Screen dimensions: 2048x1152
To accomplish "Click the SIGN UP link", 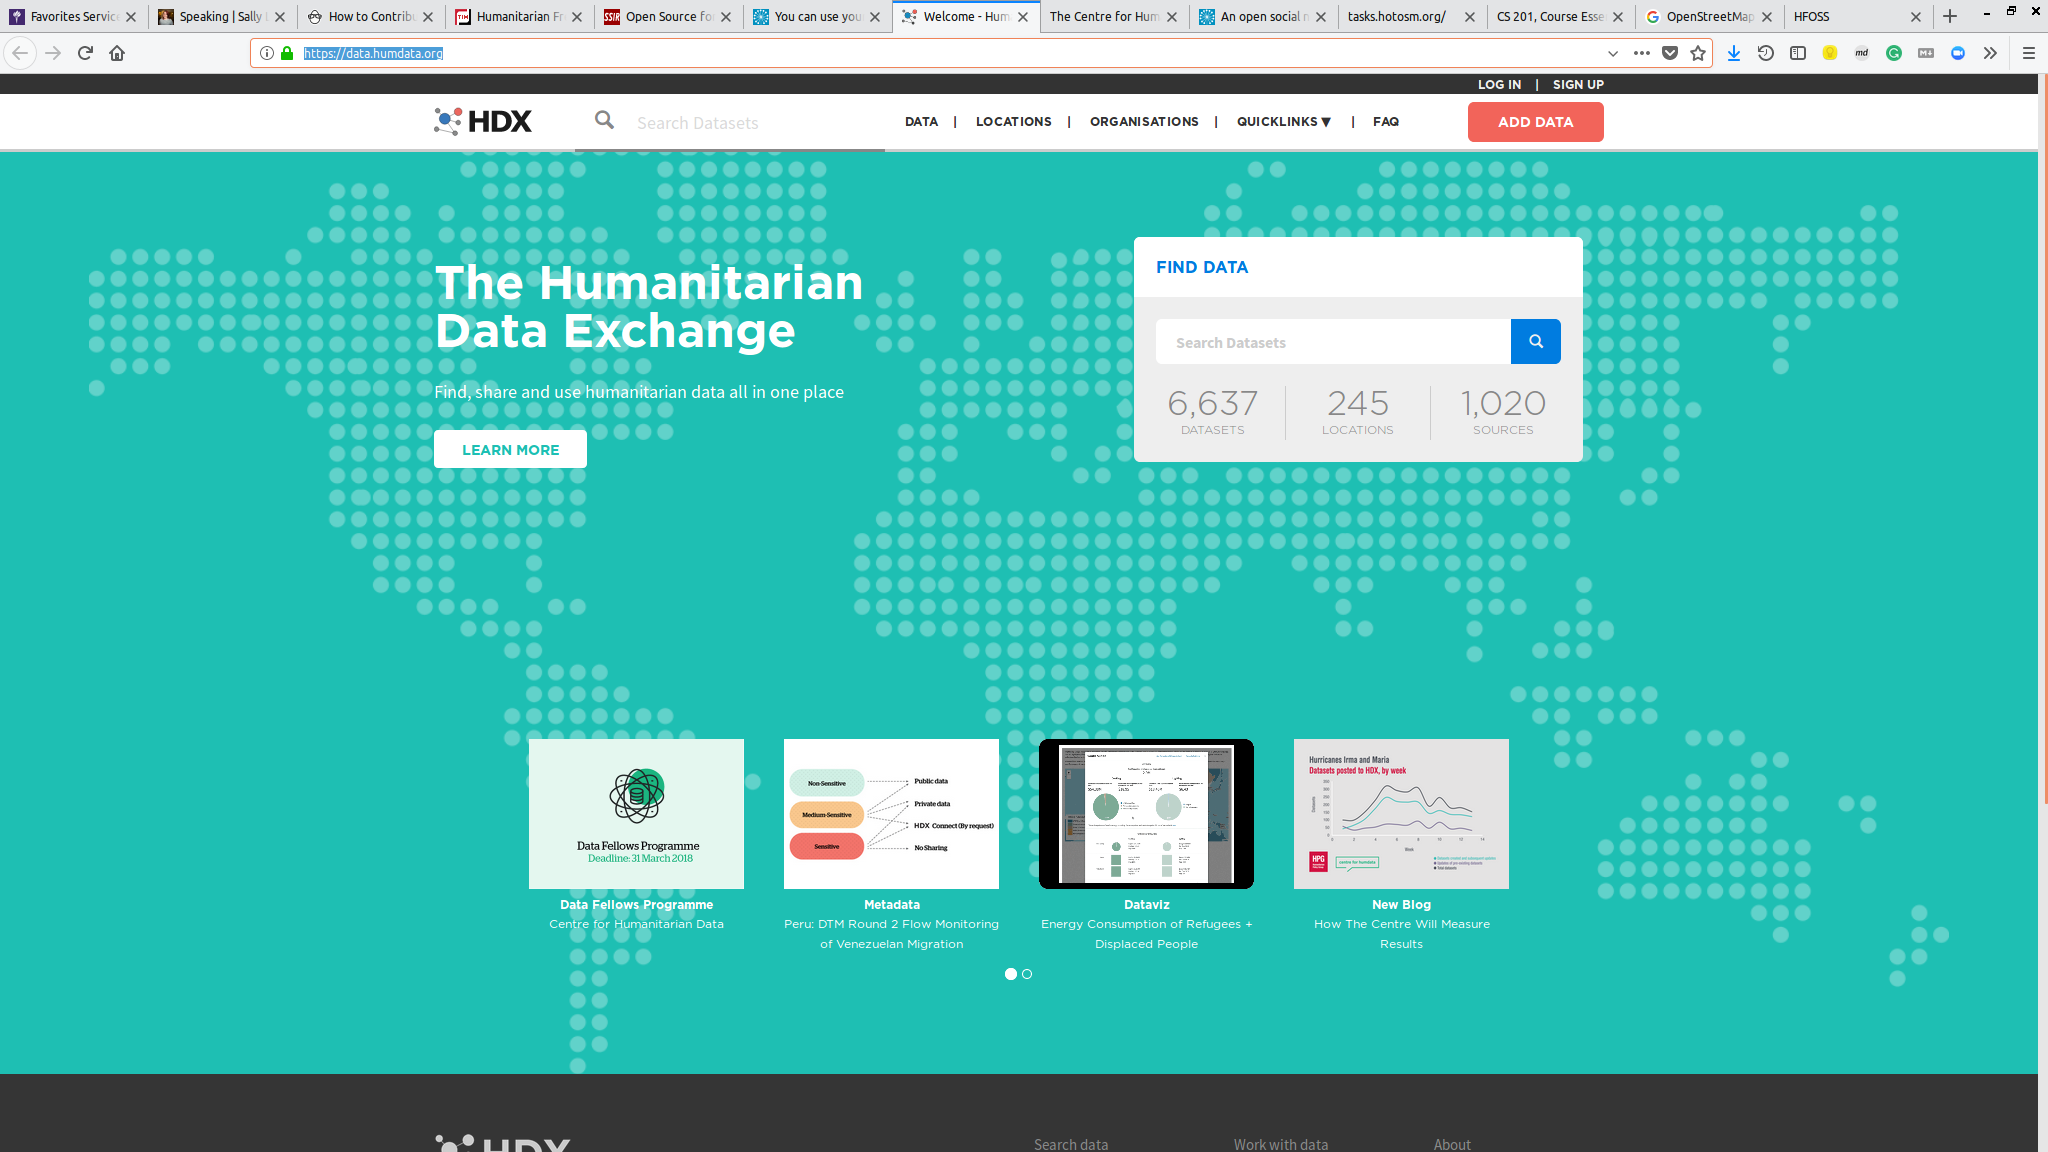I will pos(1578,85).
